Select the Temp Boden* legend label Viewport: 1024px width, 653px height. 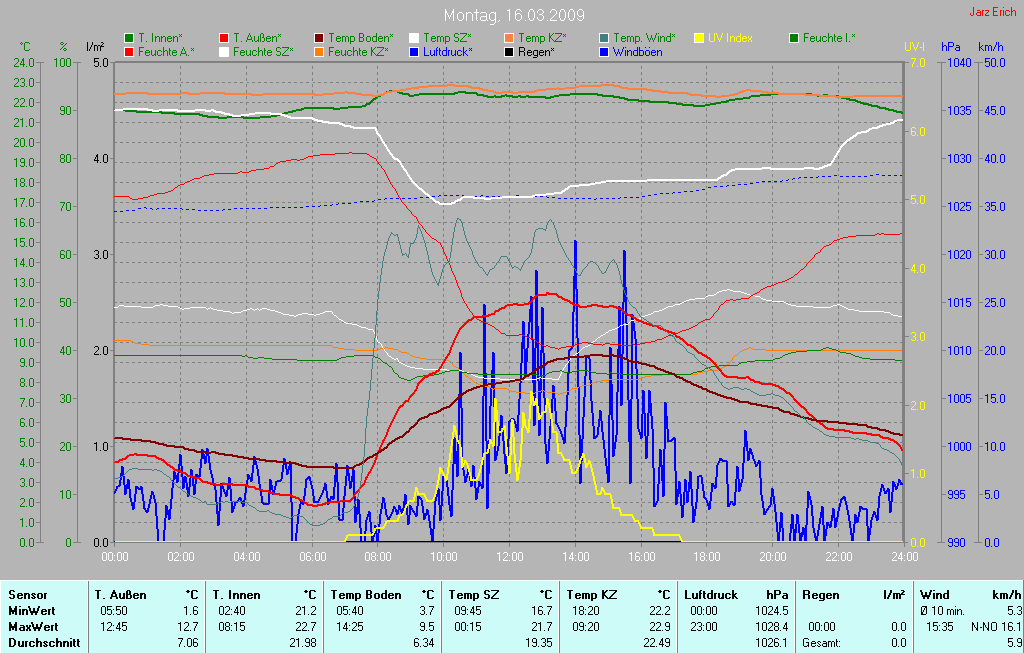click(x=360, y=39)
